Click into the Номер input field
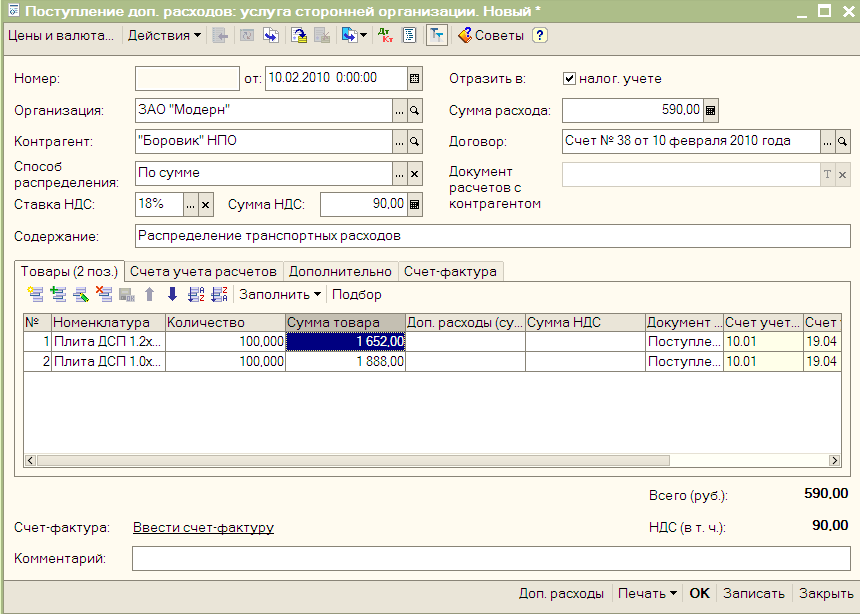The height and width of the screenshot is (614, 860). (x=187, y=78)
